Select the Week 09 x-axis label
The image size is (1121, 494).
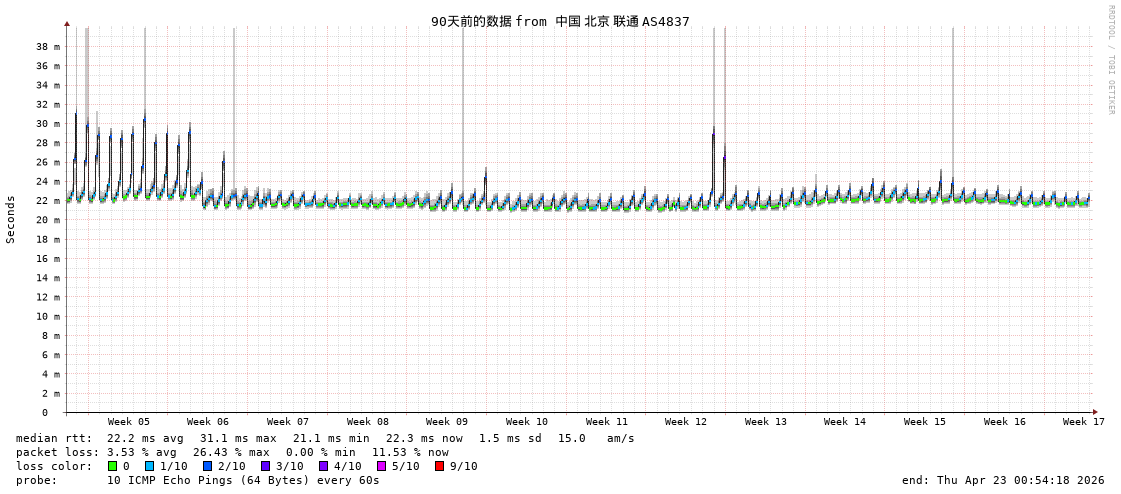point(447,422)
